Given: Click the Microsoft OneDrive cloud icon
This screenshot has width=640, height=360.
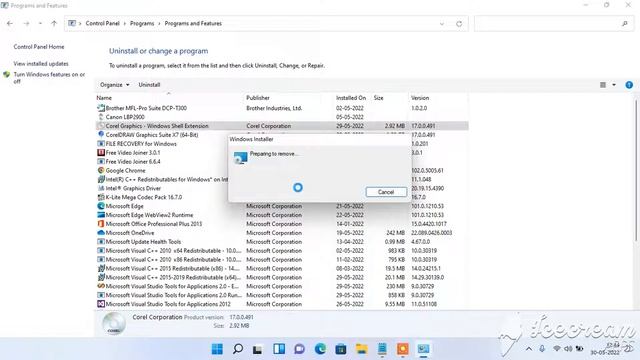Looking at the screenshot, I should point(101,233).
